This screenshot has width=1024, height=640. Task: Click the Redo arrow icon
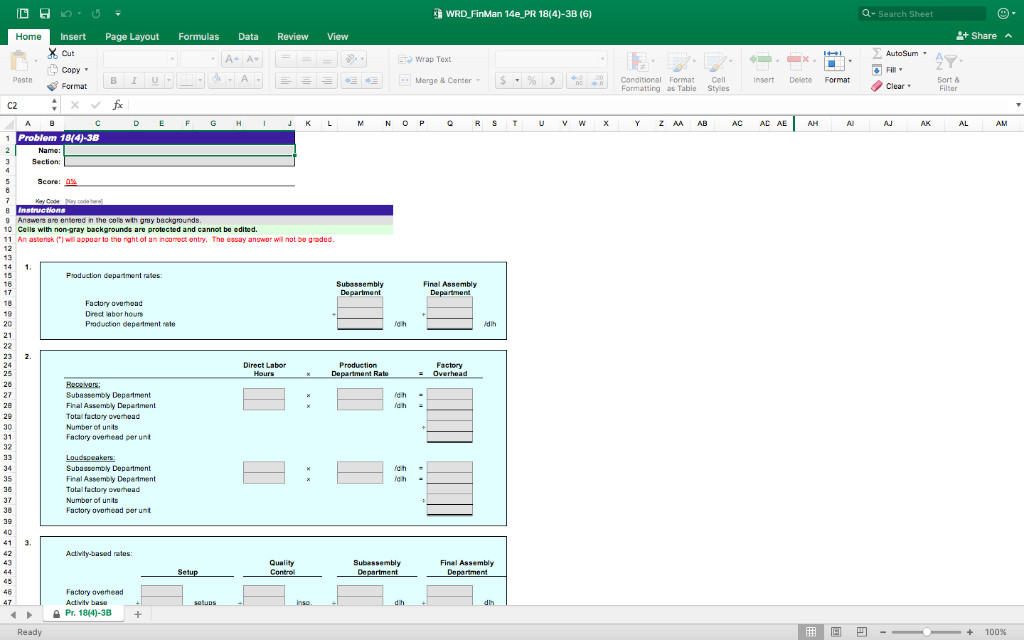click(x=96, y=13)
